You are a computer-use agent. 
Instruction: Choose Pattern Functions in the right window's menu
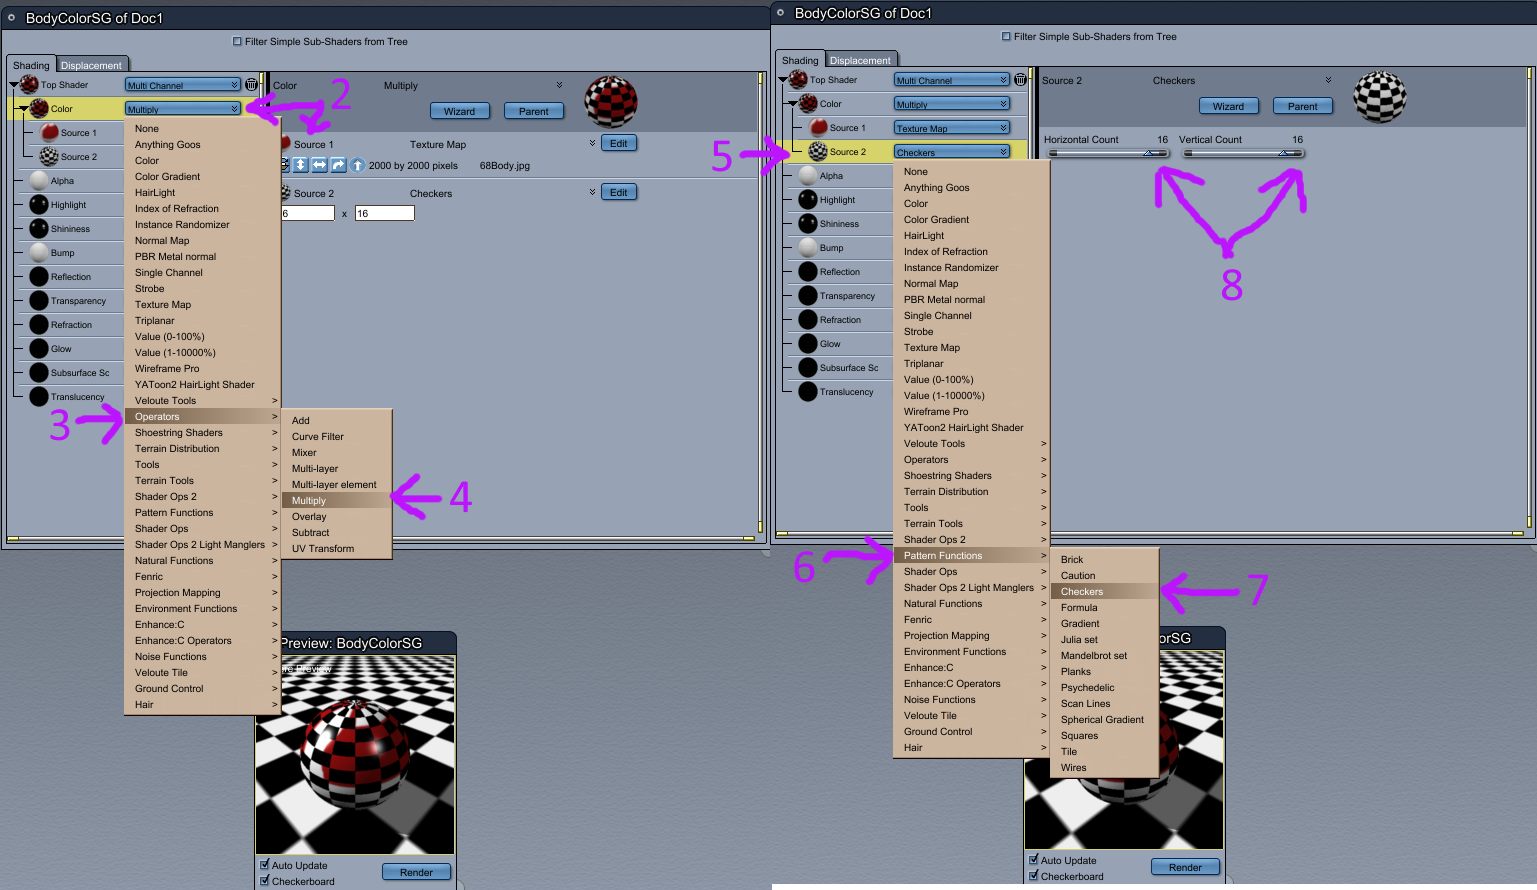click(971, 556)
